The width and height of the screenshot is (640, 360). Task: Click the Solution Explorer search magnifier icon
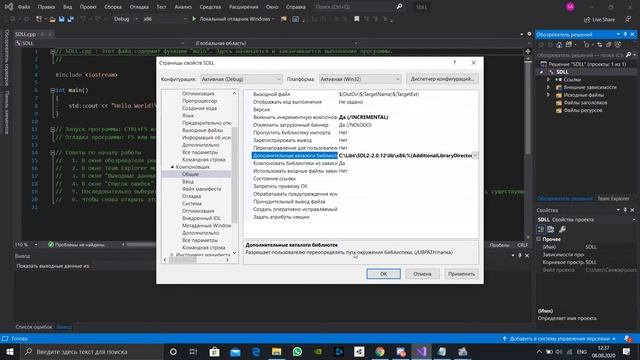coord(629,55)
